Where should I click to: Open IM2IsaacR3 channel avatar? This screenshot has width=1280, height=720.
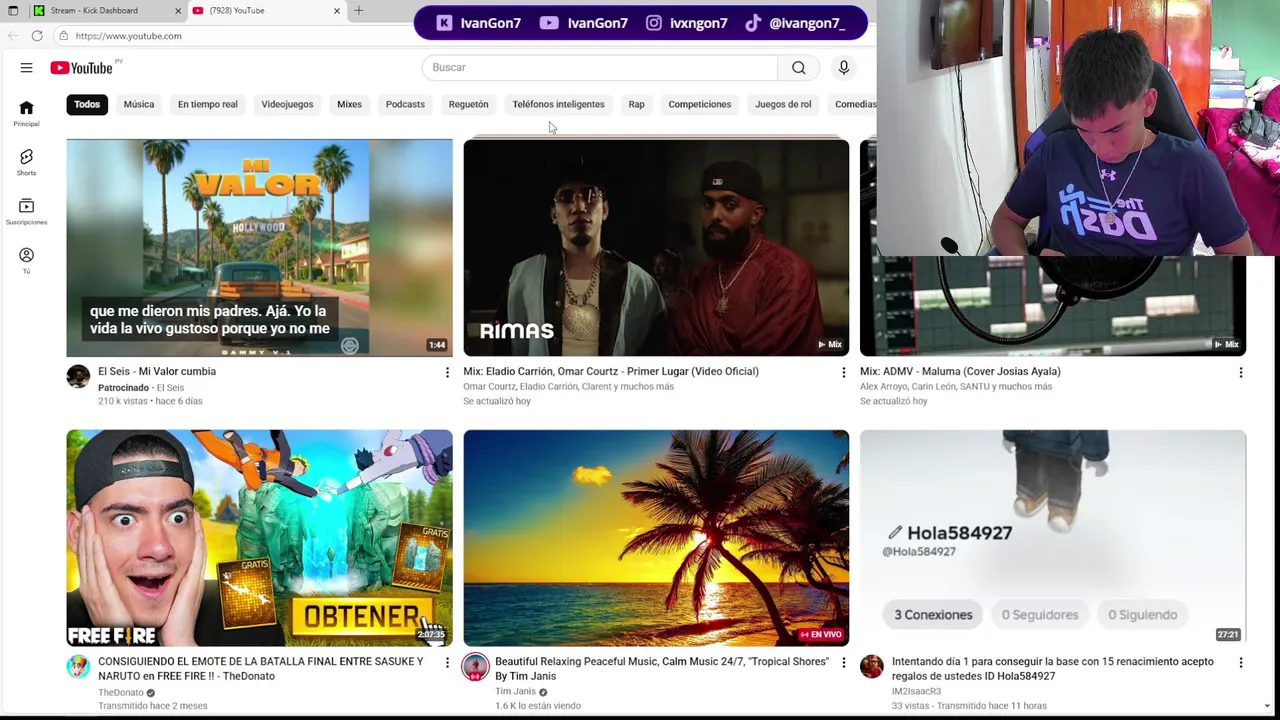point(872,666)
